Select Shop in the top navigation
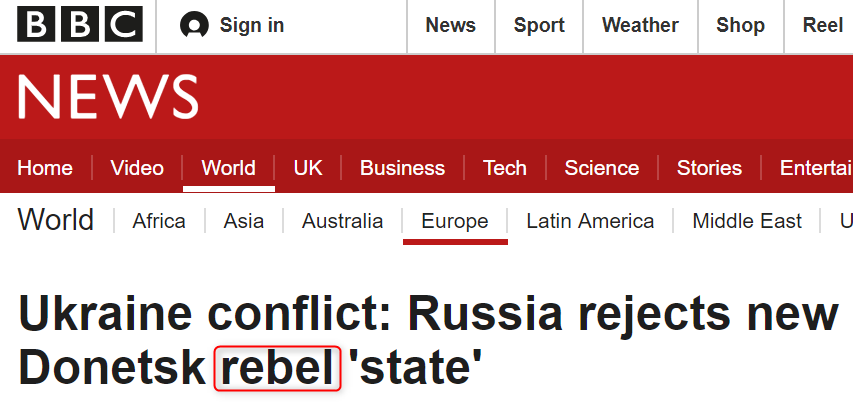Screen dimensions: 853x412 tap(740, 26)
